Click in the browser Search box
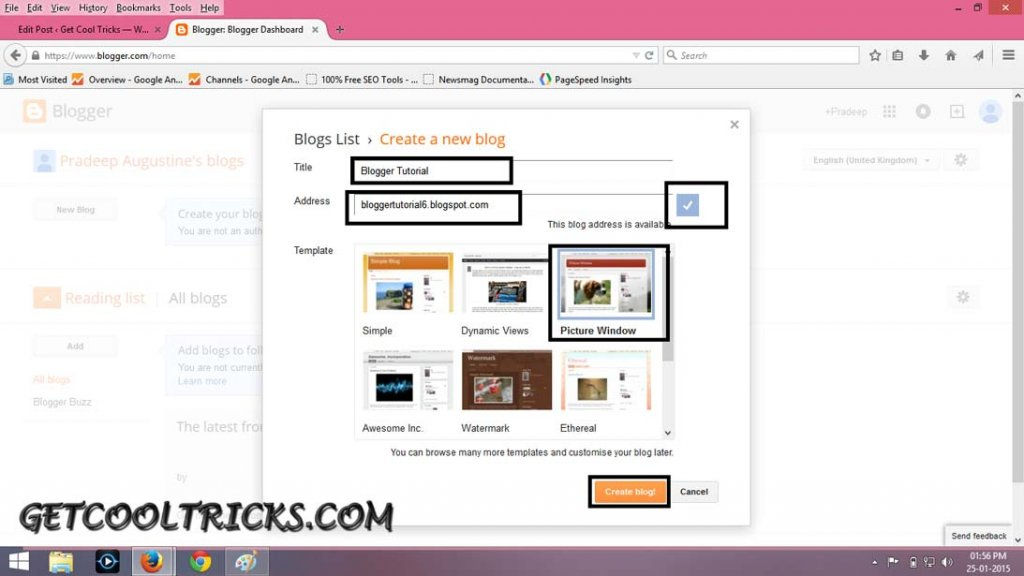The width and height of the screenshot is (1024, 576). tap(761, 56)
